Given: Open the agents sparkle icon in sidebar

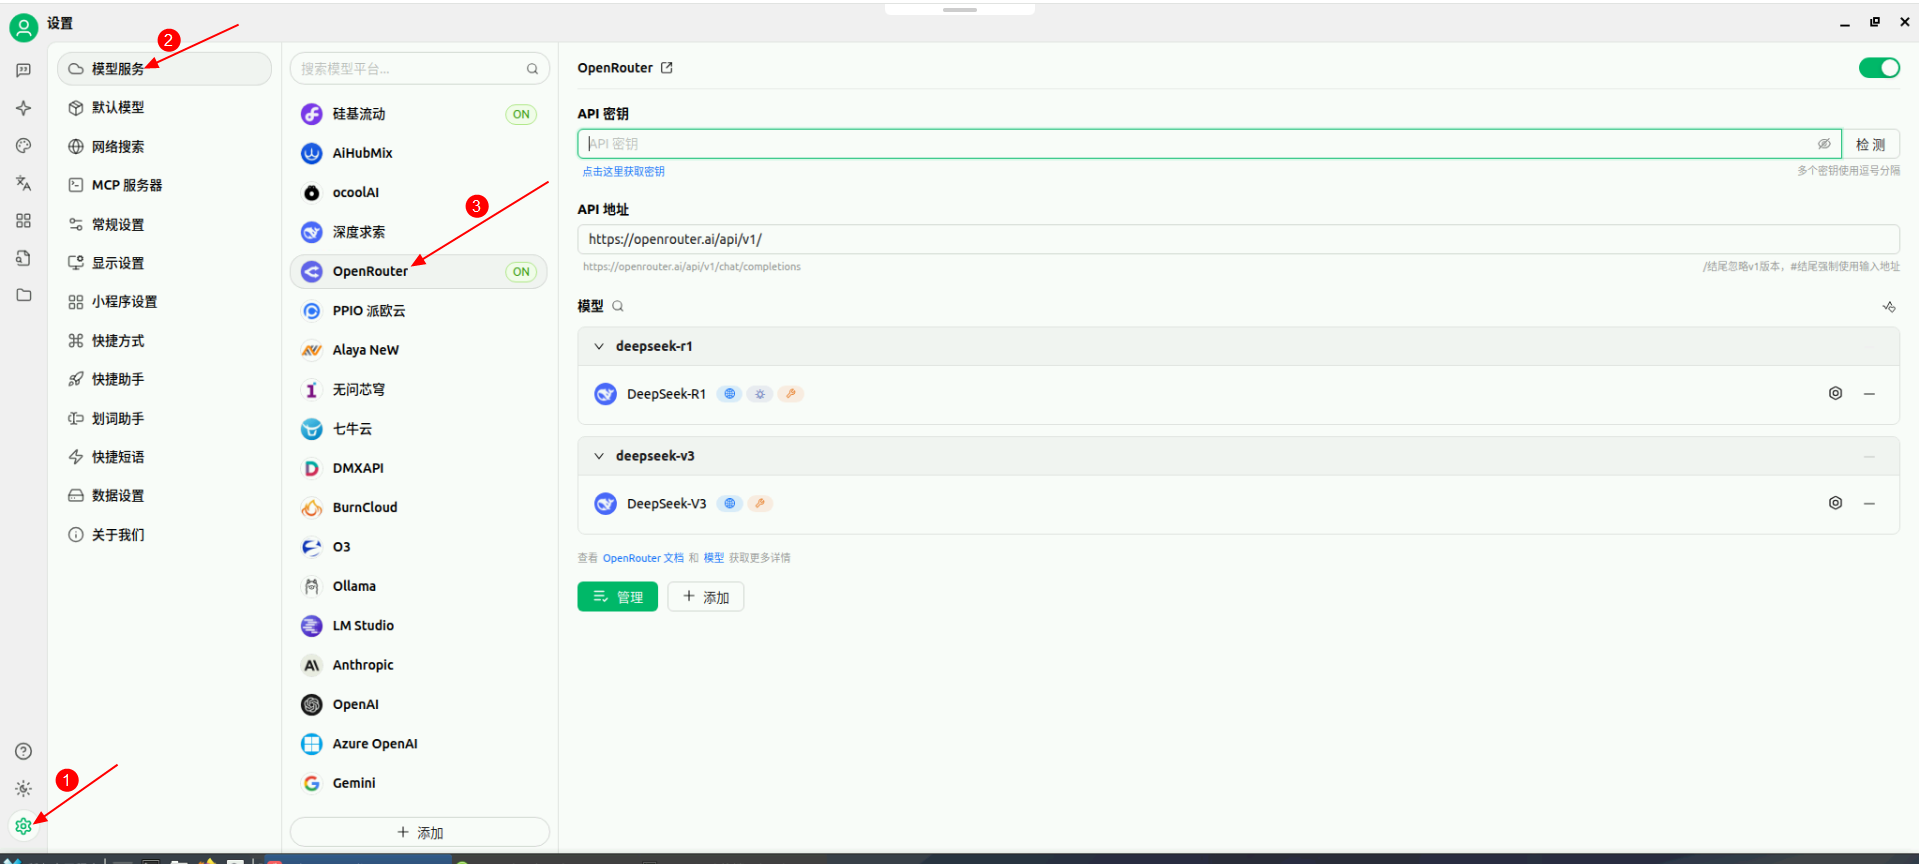Looking at the screenshot, I should pos(24,108).
